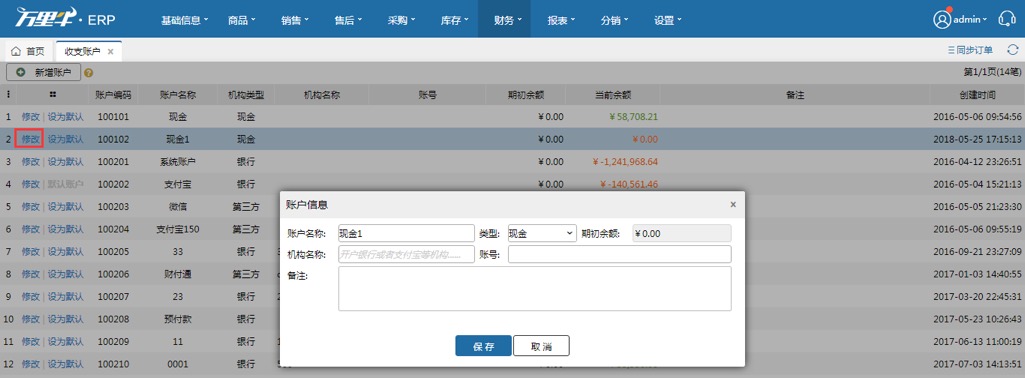
Task: Click the 创建时间 column header
Action: click(977, 95)
